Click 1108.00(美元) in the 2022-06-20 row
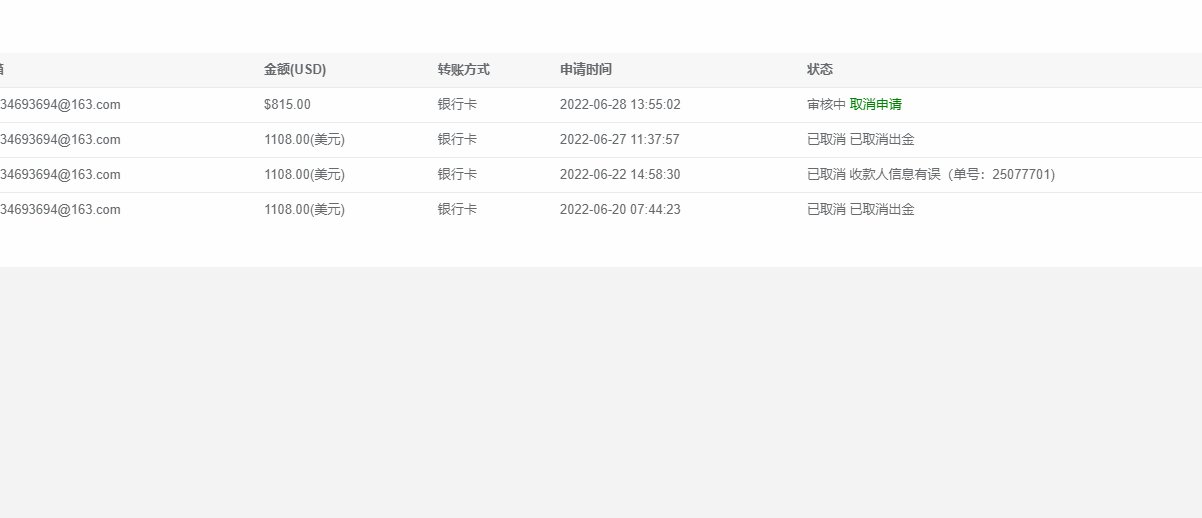 tap(304, 210)
